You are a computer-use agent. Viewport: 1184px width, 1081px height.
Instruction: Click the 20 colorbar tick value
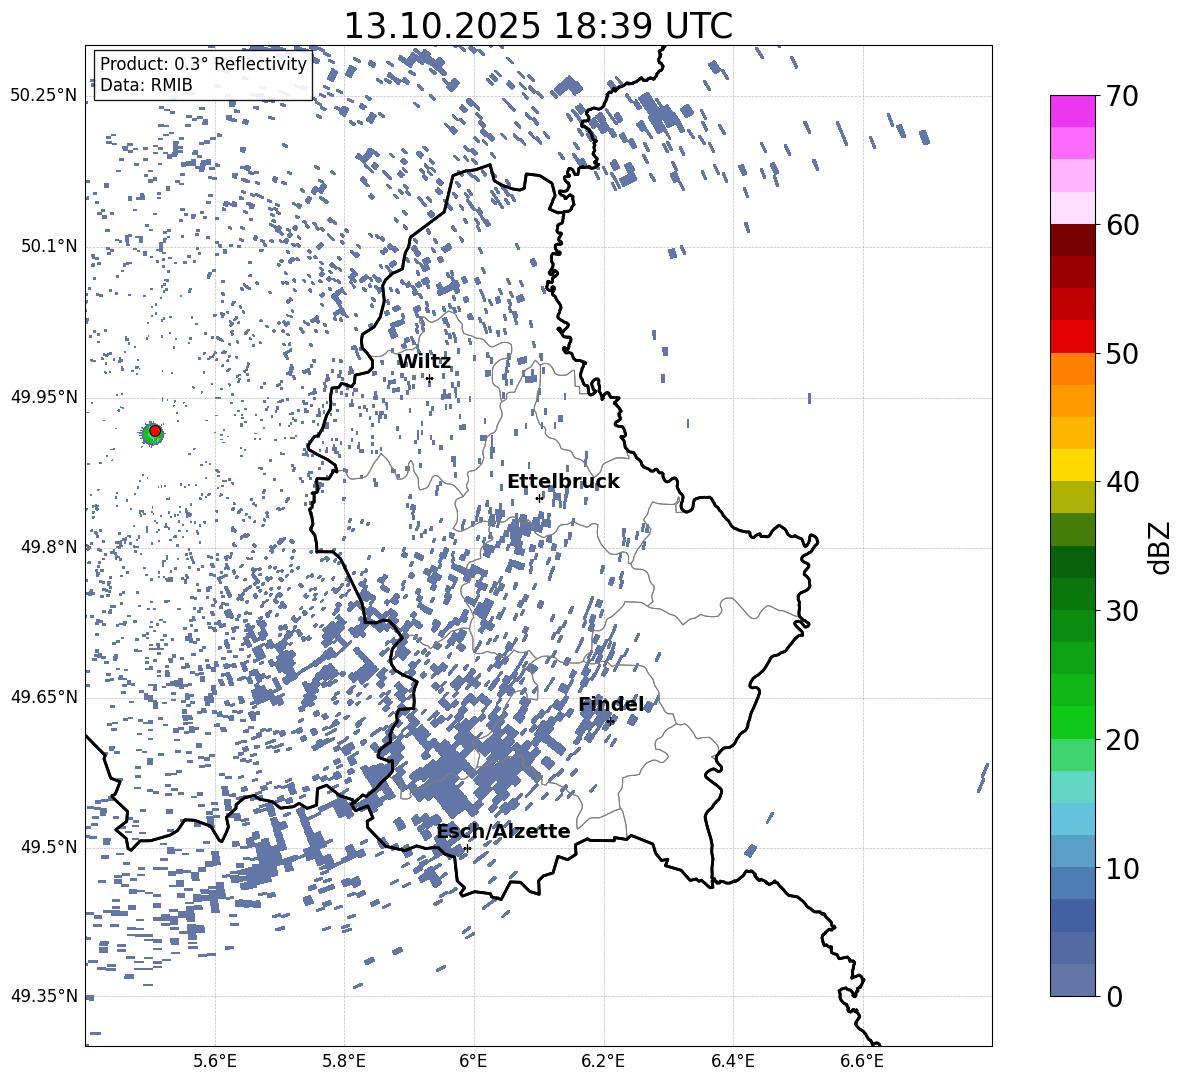(1122, 740)
